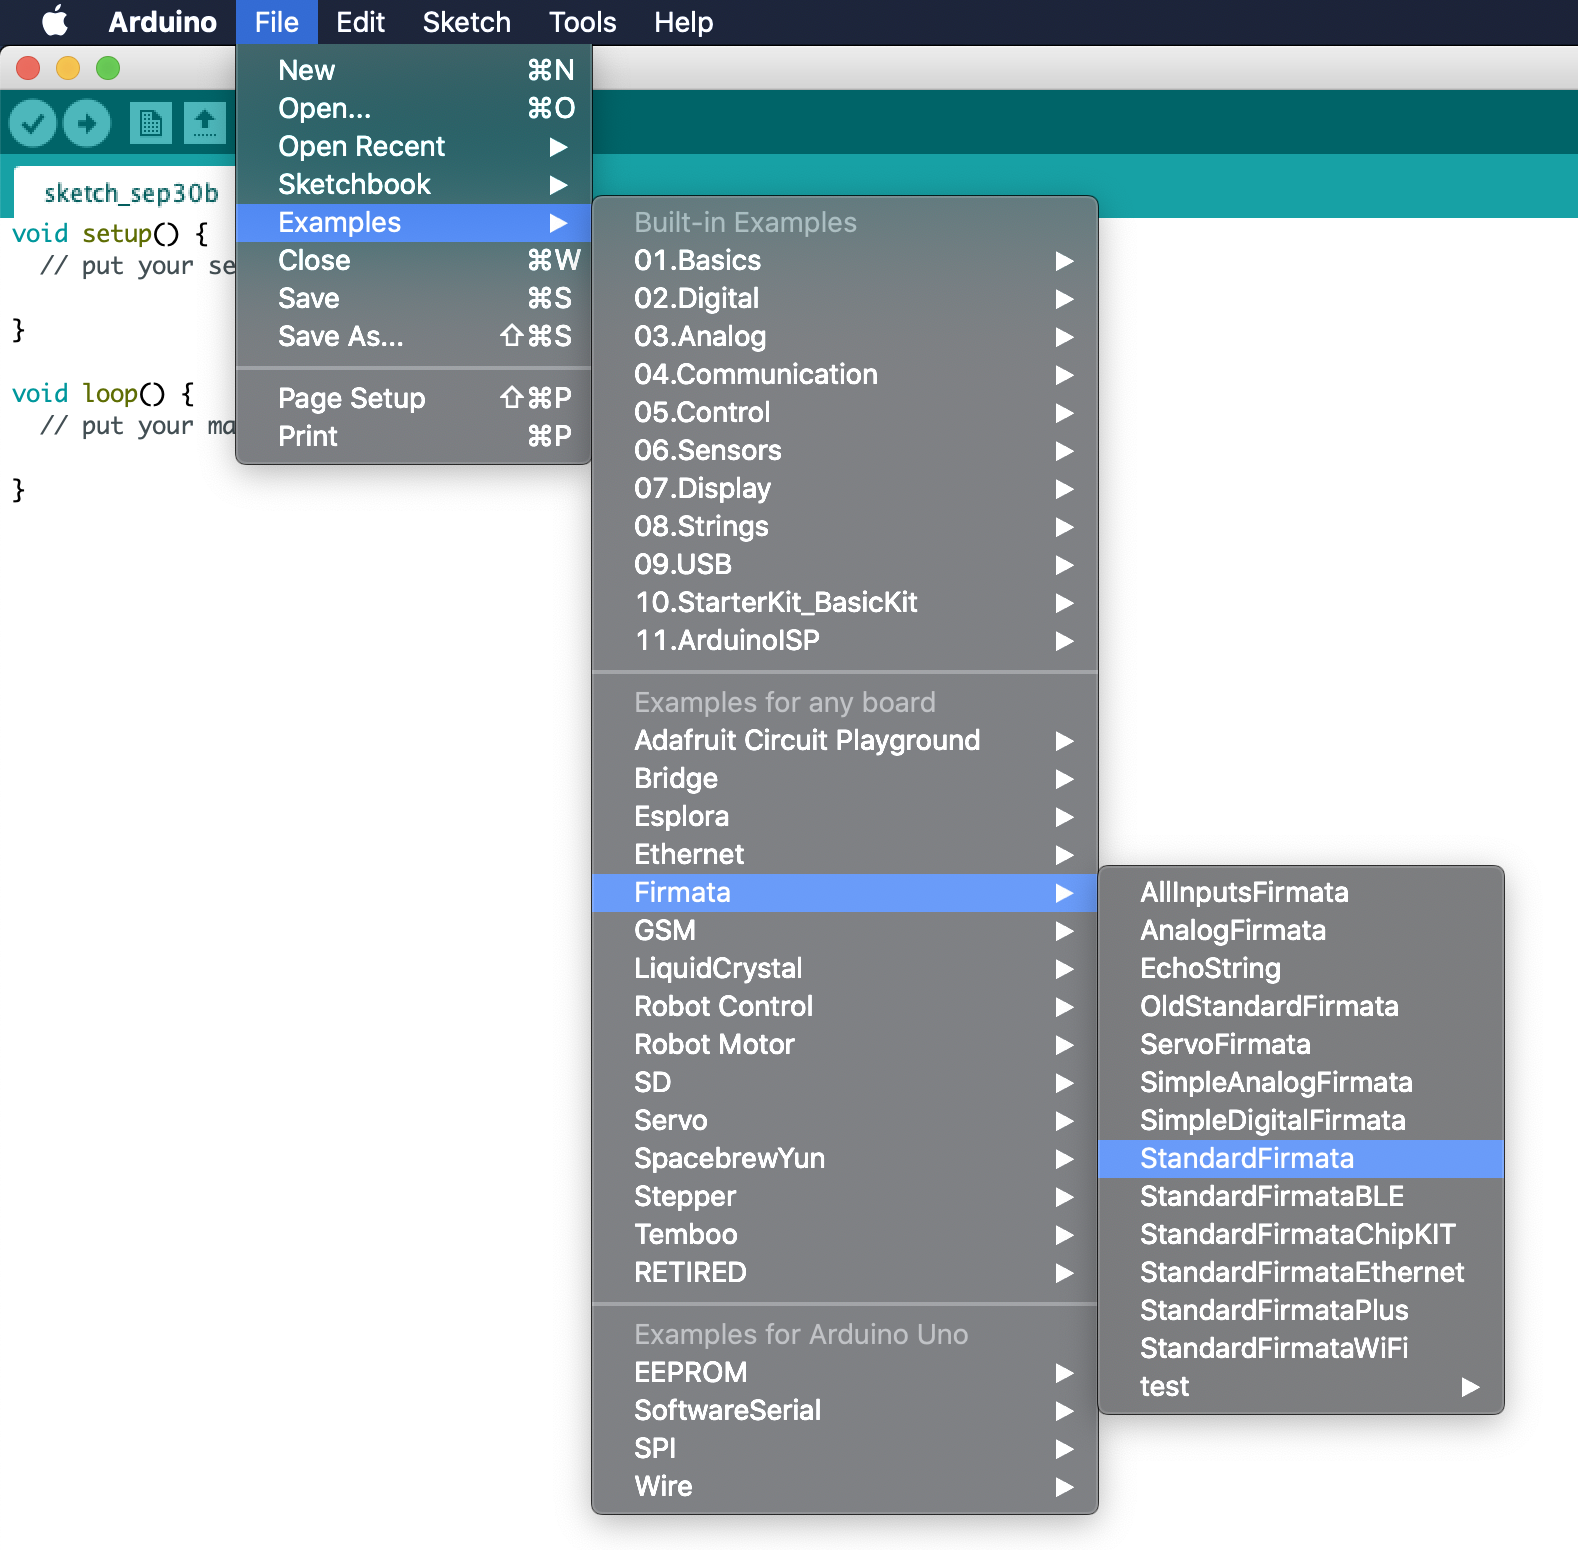Select the highlighted Firmata entry
1578x1550 pixels.
point(845,892)
